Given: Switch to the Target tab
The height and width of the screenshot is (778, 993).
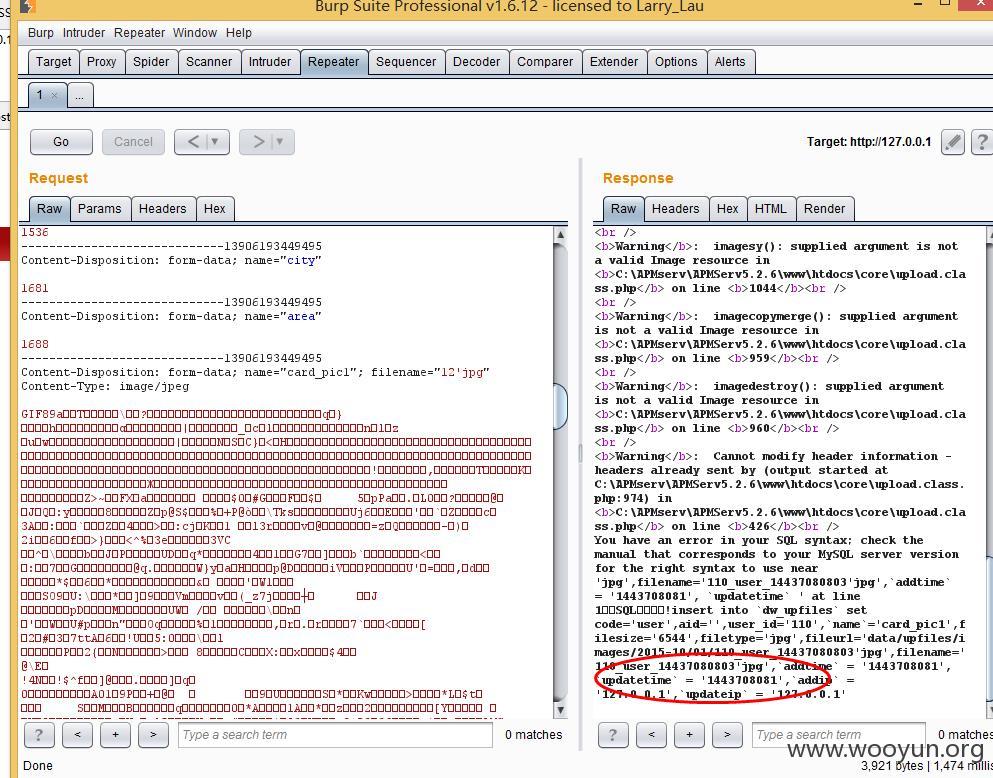Looking at the screenshot, I should (54, 62).
